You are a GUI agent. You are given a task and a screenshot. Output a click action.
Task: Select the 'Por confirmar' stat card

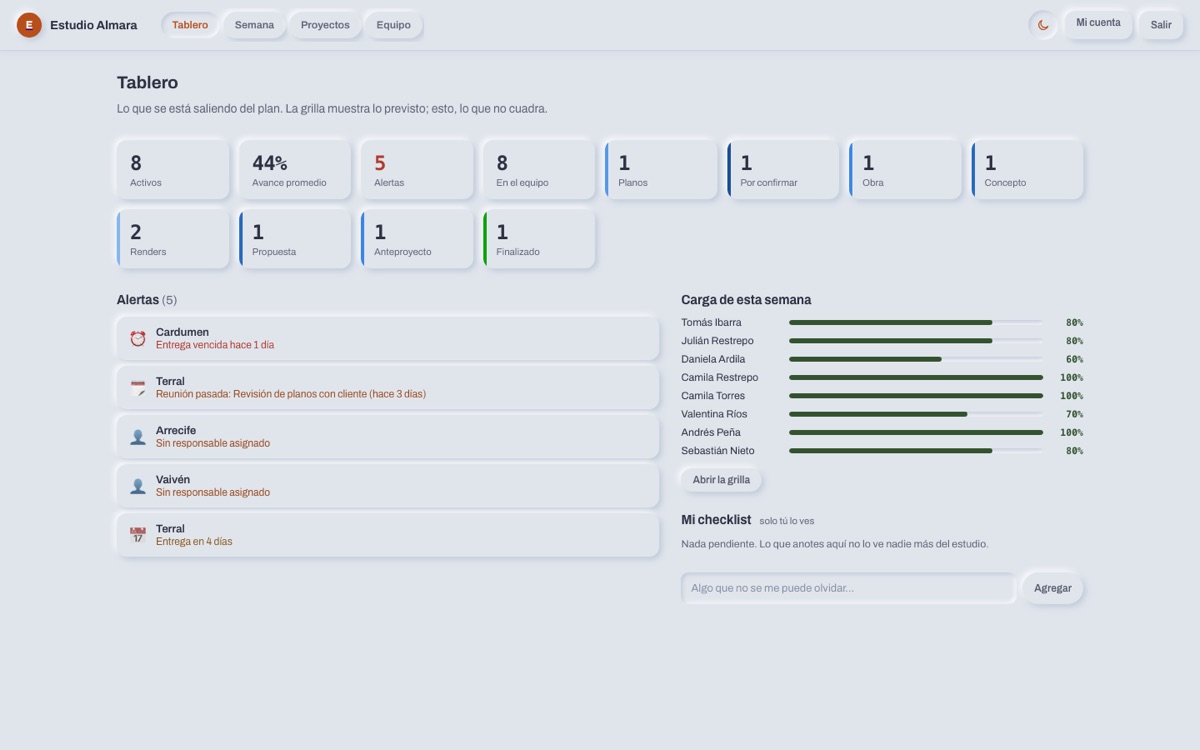(x=783, y=170)
